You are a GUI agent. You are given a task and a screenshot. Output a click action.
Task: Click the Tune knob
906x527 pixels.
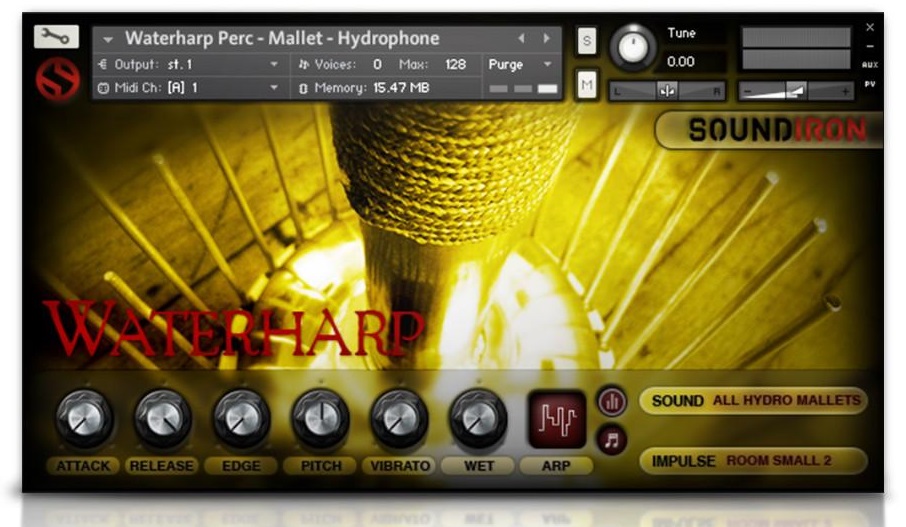633,47
